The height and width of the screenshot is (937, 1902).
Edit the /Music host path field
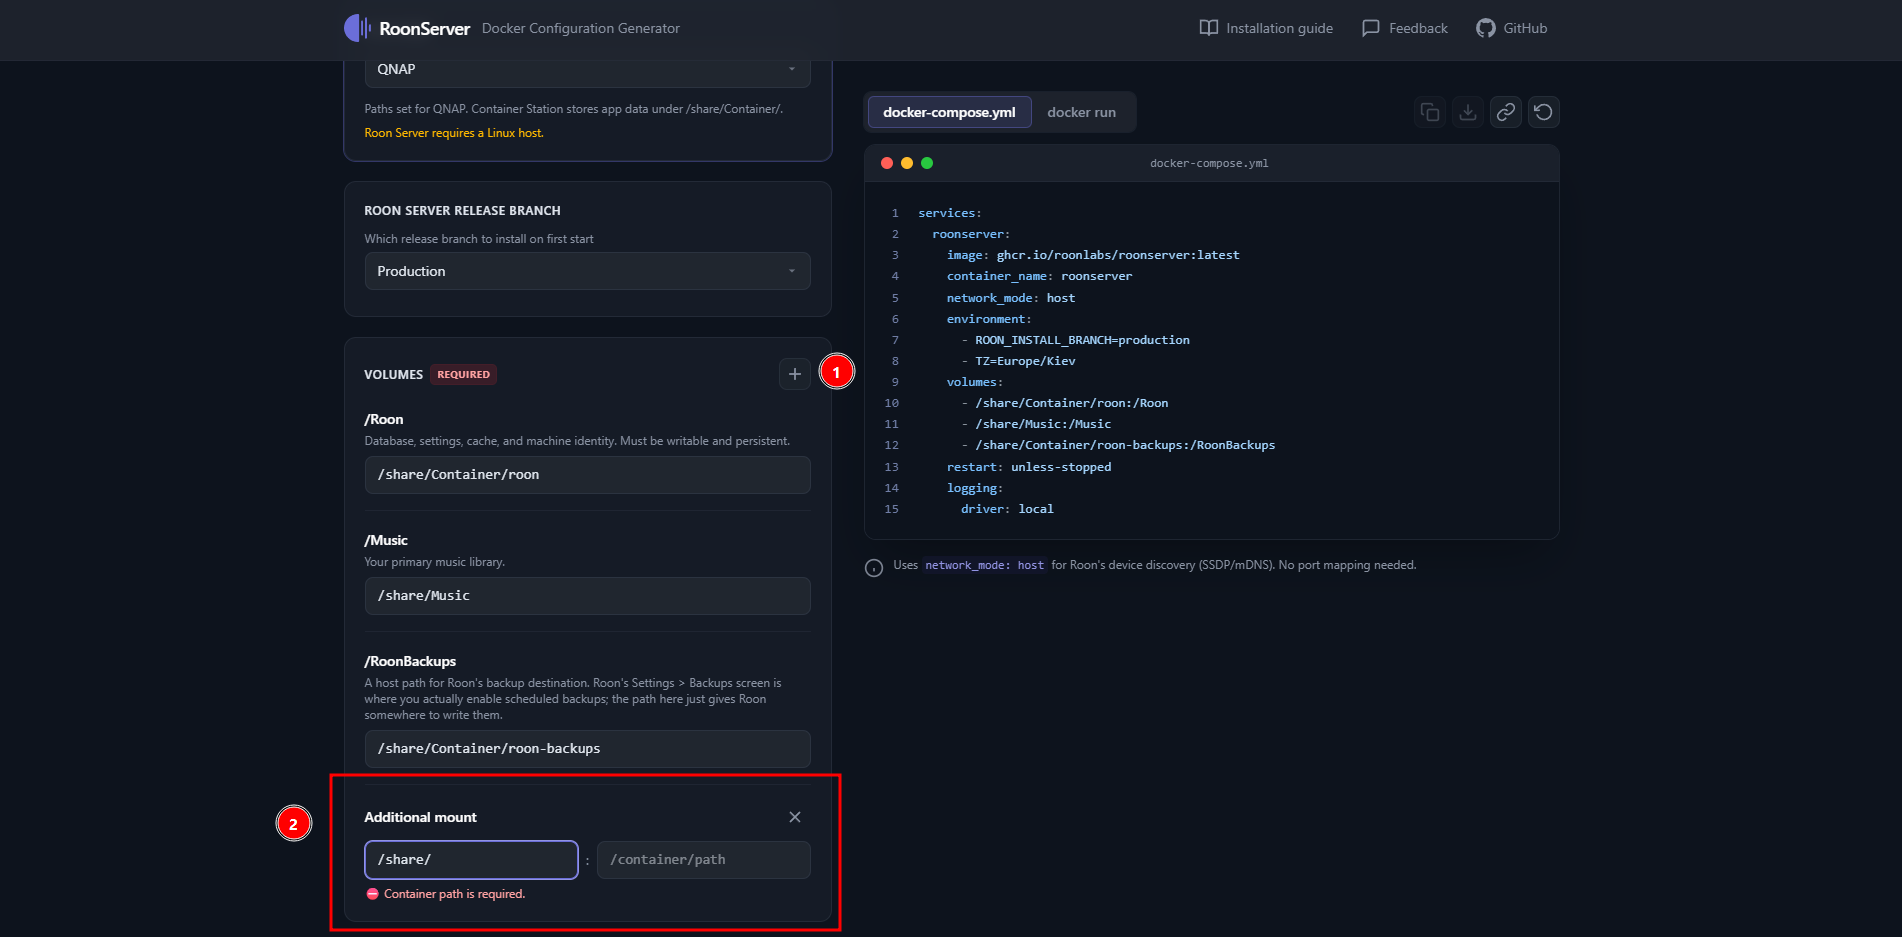(x=588, y=596)
